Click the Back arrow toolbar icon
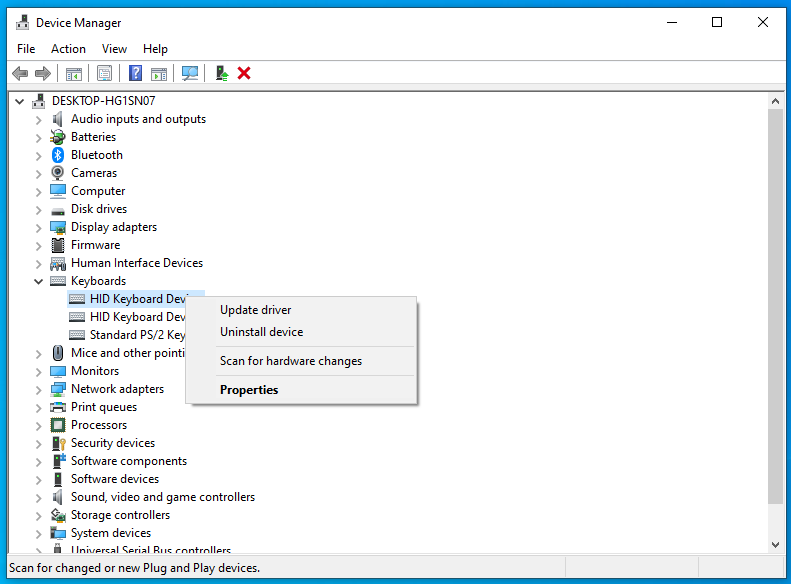Viewport: 791px width, 584px height. 20,74
